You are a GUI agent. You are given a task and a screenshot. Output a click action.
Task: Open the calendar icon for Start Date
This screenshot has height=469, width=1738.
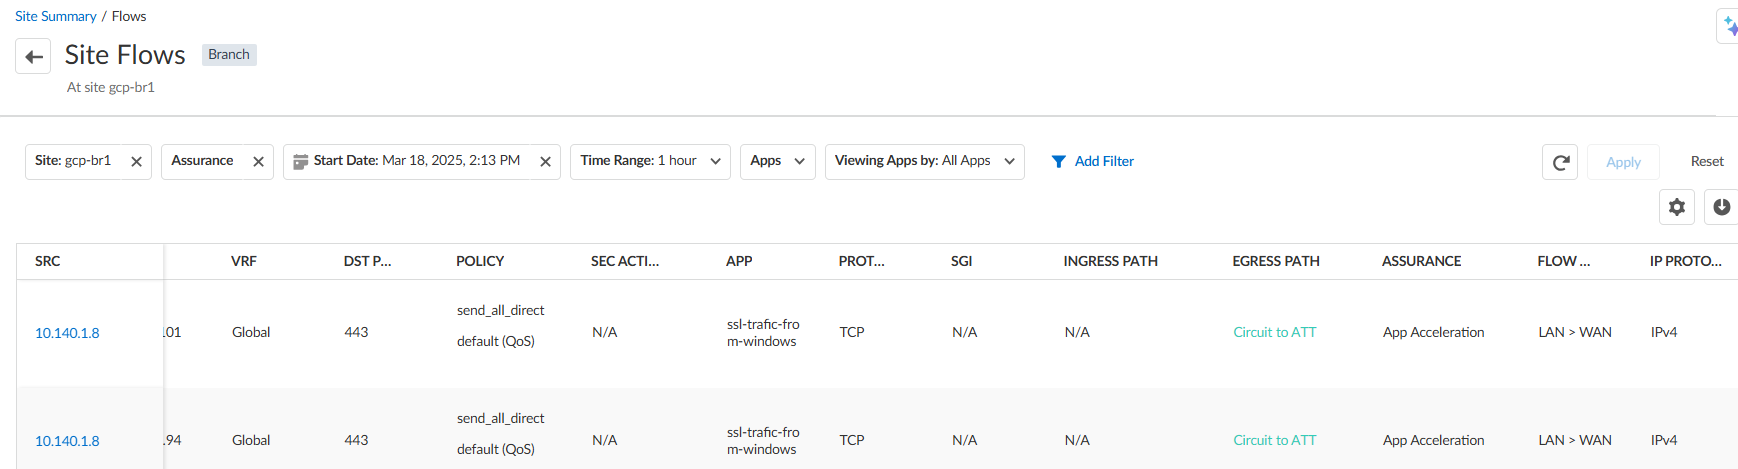click(x=300, y=162)
